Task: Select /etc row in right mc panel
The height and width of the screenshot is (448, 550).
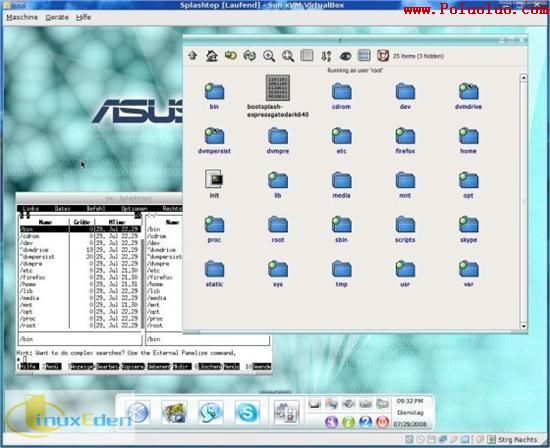Action: click(164, 270)
